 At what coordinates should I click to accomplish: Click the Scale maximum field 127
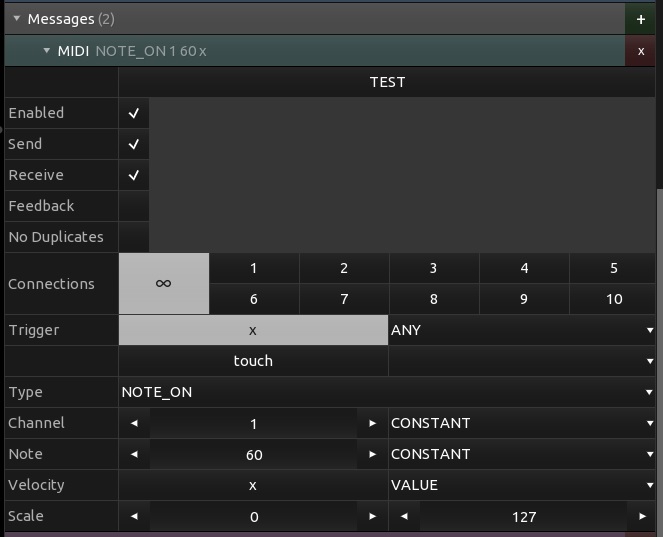(x=523, y=516)
